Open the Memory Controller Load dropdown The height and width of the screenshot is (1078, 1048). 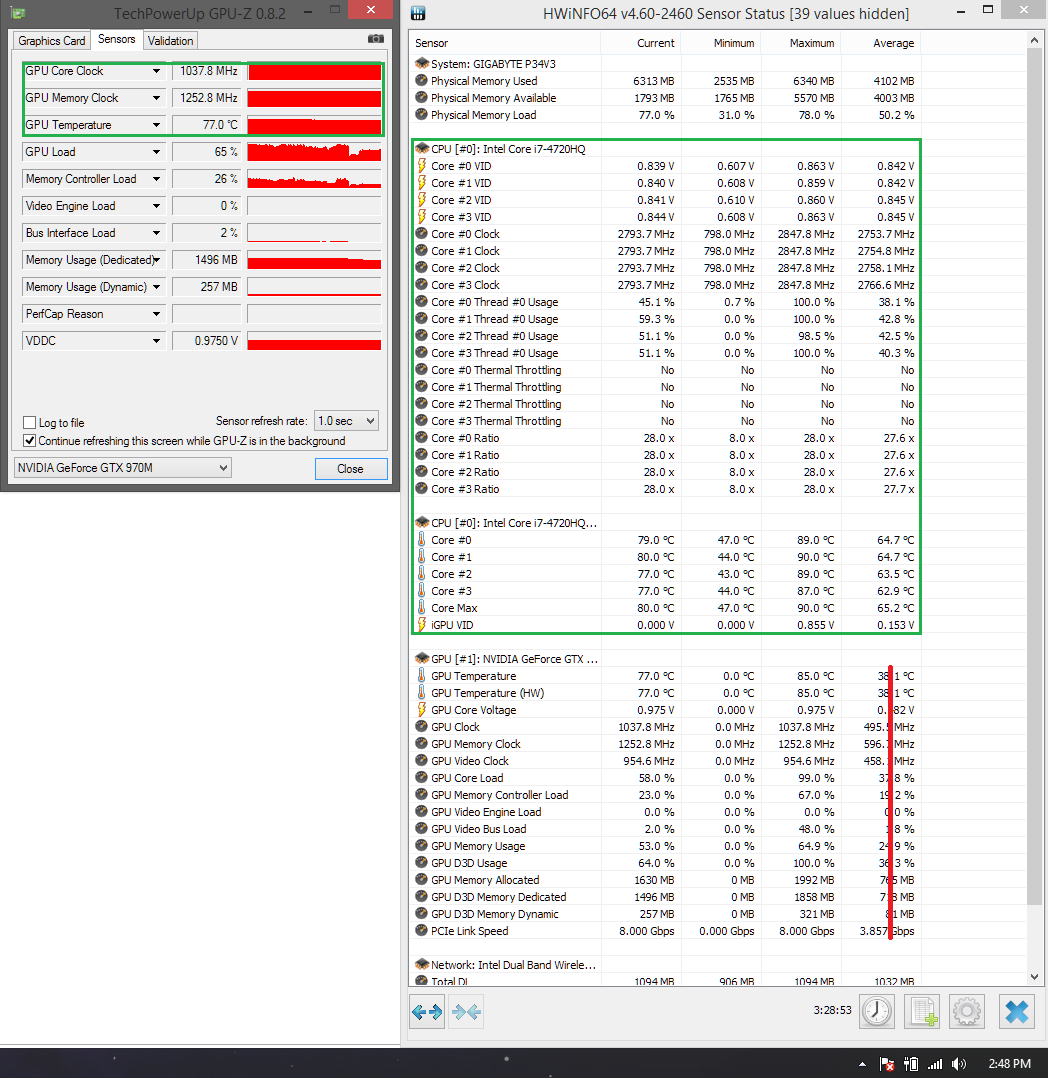click(x=156, y=179)
